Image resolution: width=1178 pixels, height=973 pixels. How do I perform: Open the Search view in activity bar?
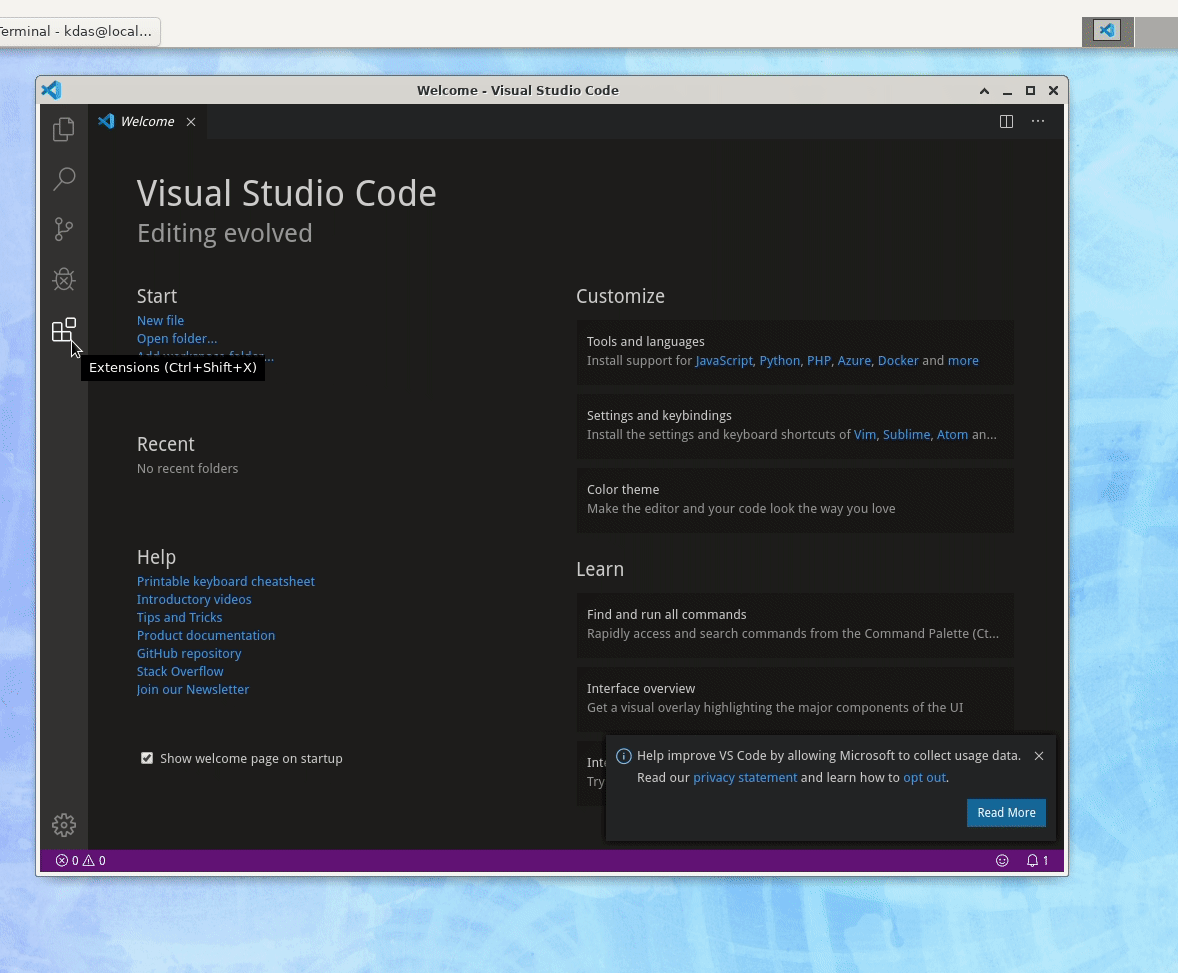64,179
